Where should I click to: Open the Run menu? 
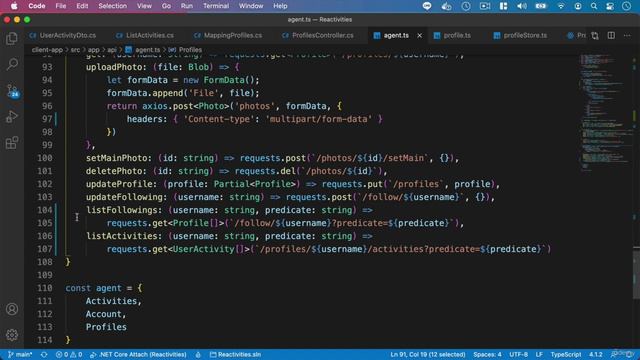coord(187,6)
